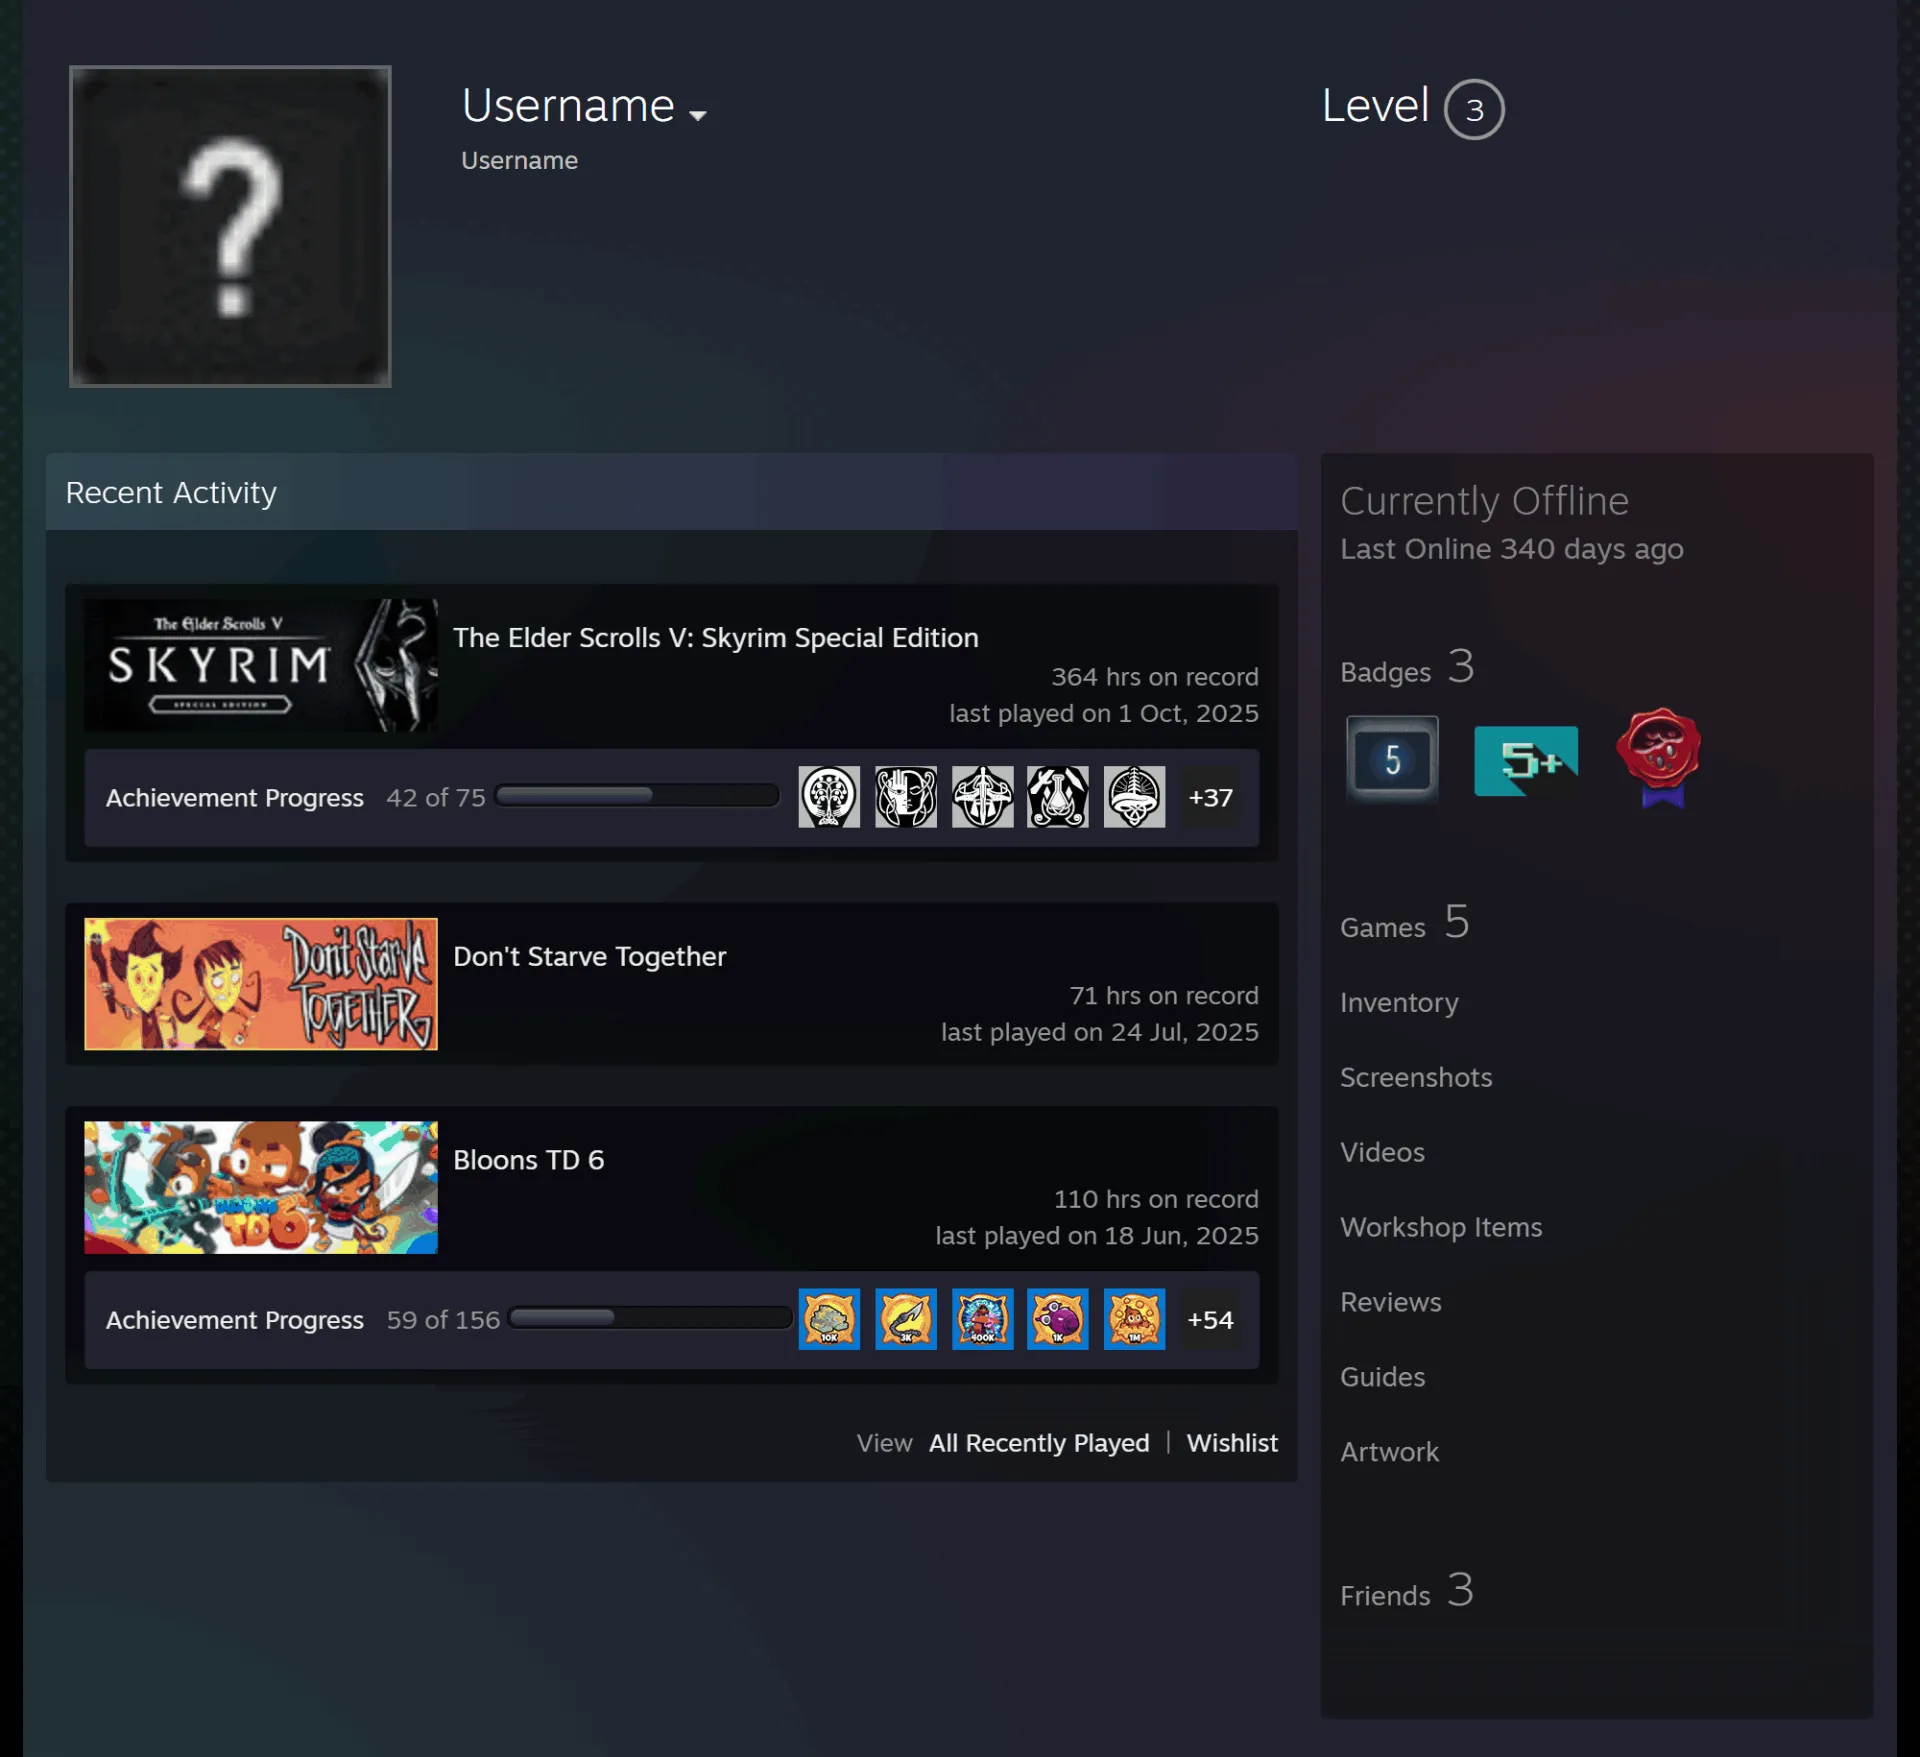Image resolution: width=1920 pixels, height=1757 pixels.
Task: Open the Reviews link
Action: tap(1391, 1302)
